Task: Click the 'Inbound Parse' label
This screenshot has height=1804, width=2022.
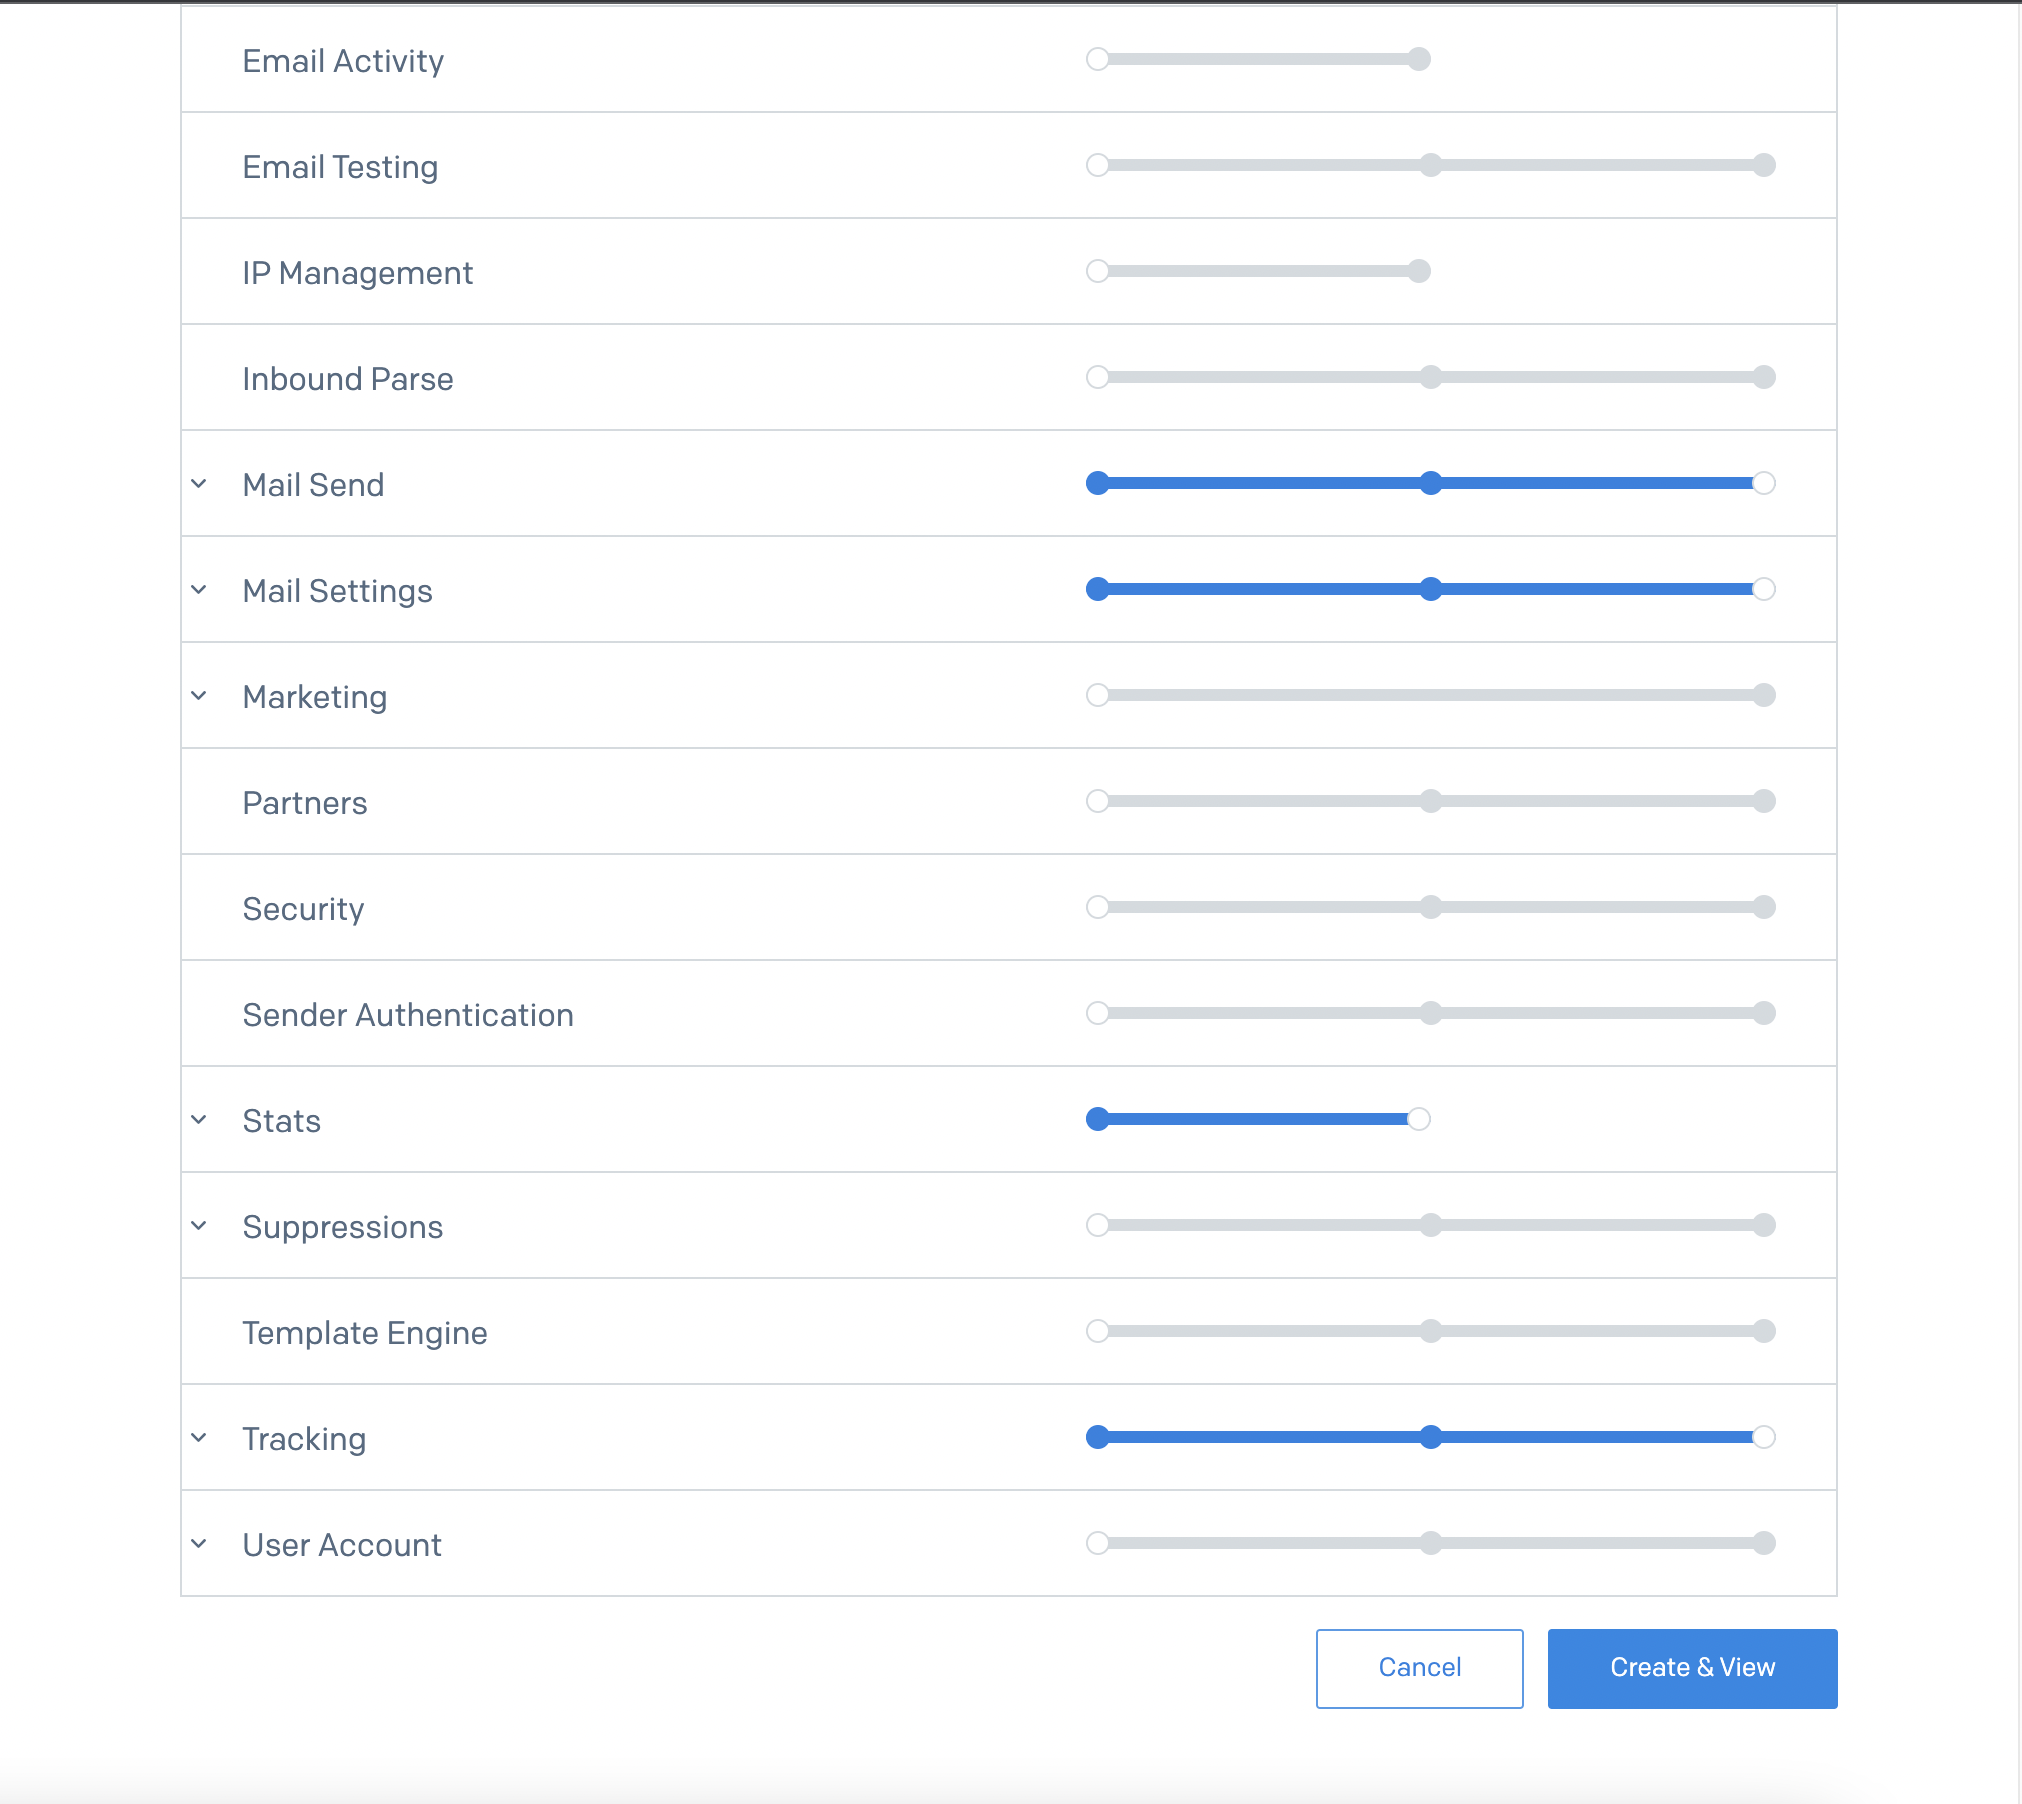Action: pos(348,380)
